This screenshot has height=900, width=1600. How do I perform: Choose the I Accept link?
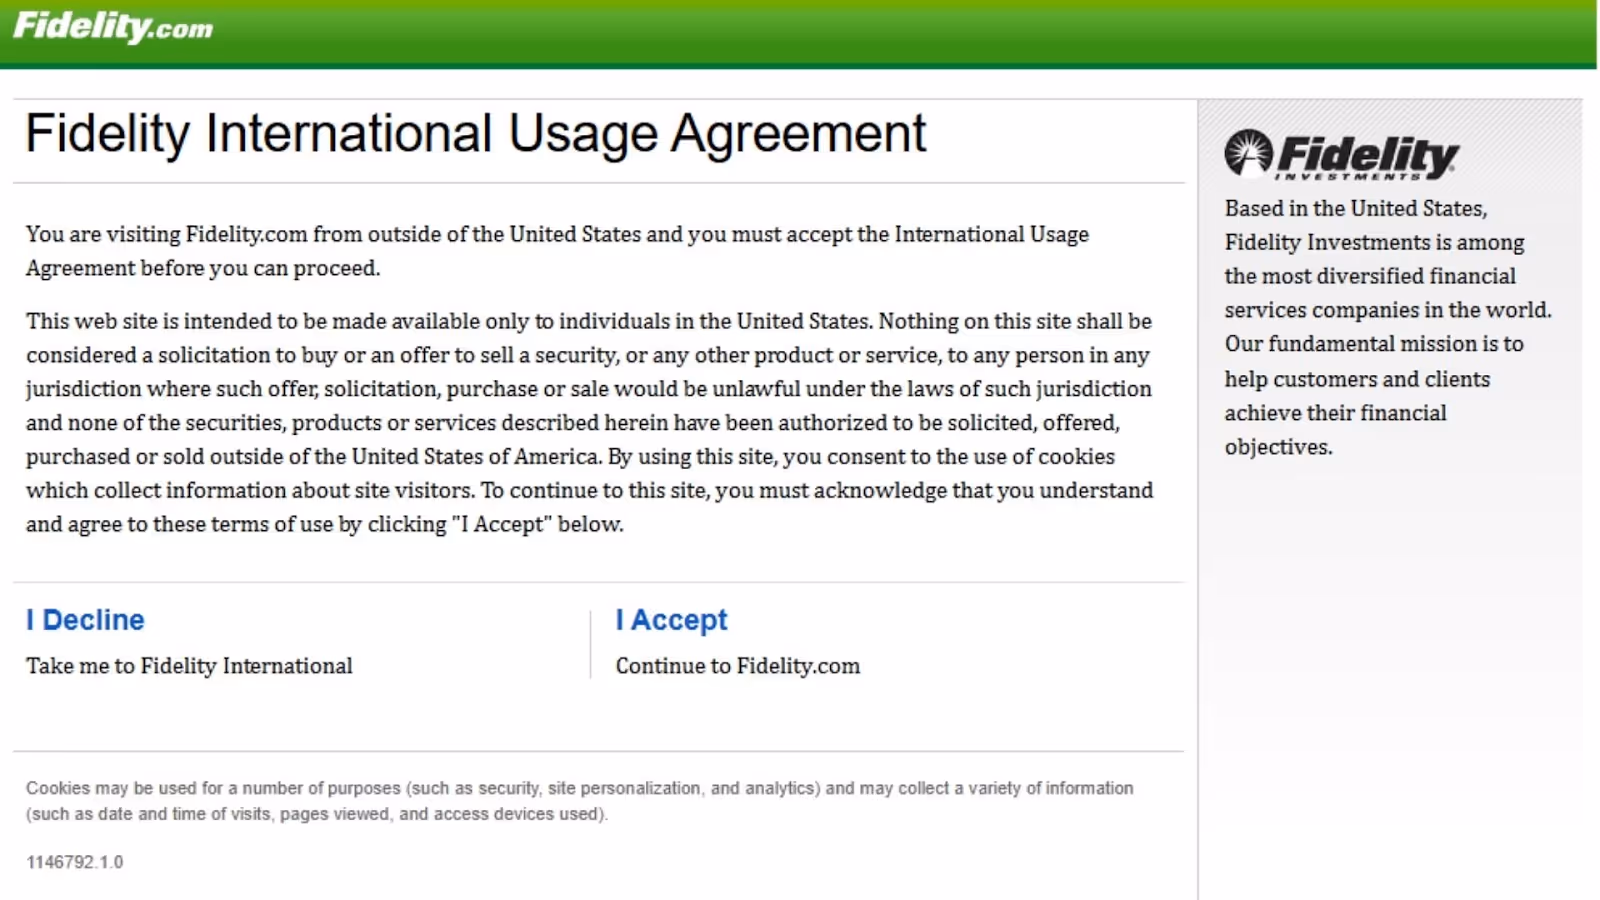point(671,620)
